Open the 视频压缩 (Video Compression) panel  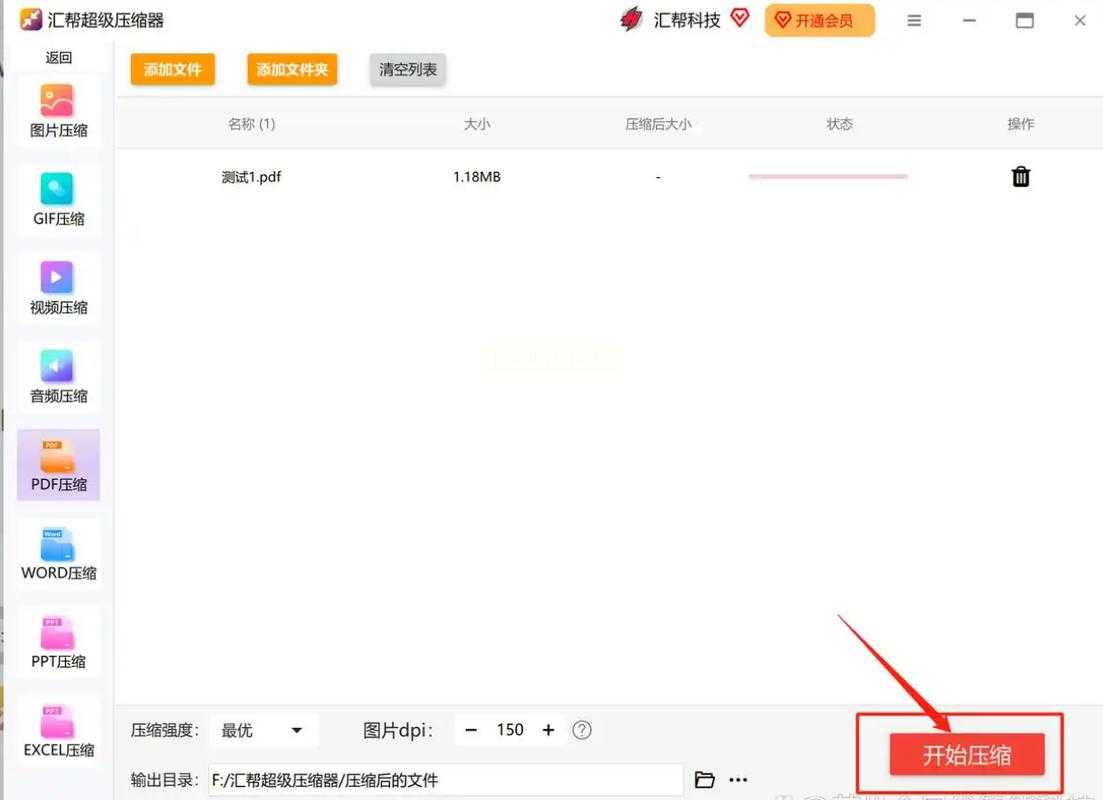(57, 288)
